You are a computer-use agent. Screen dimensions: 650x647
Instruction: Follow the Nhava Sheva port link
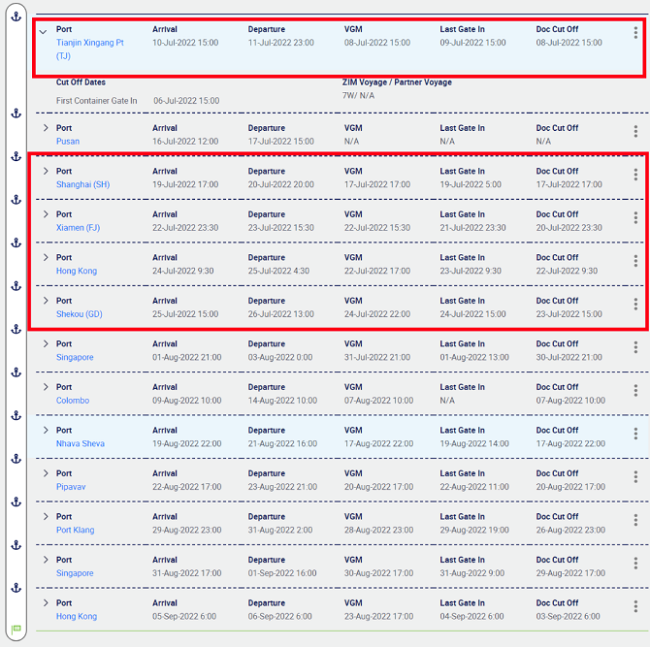80,443
